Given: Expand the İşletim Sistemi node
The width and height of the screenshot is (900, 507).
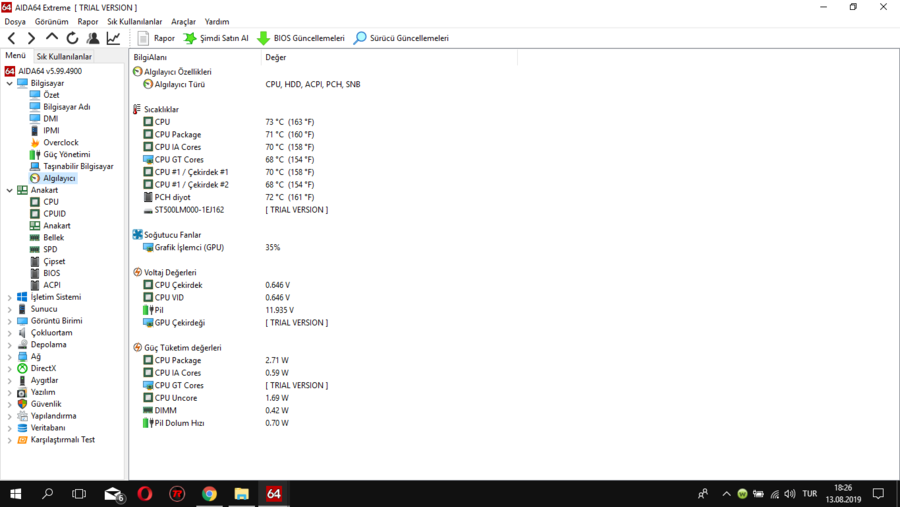Looking at the screenshot, I should tap(9, 297).
